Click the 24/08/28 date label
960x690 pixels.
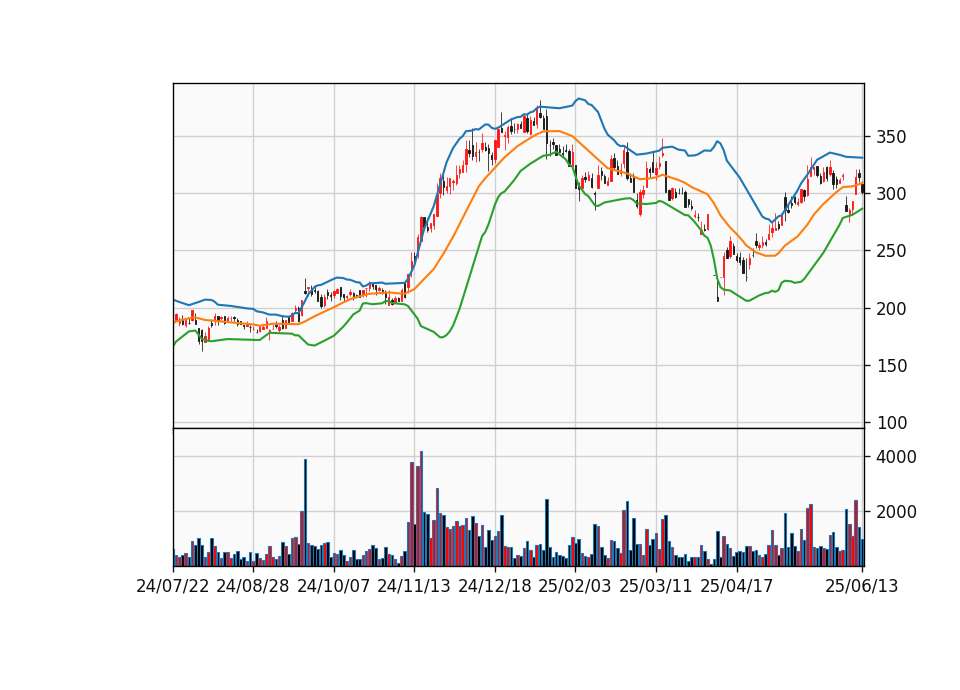click(x=253, y=587)
